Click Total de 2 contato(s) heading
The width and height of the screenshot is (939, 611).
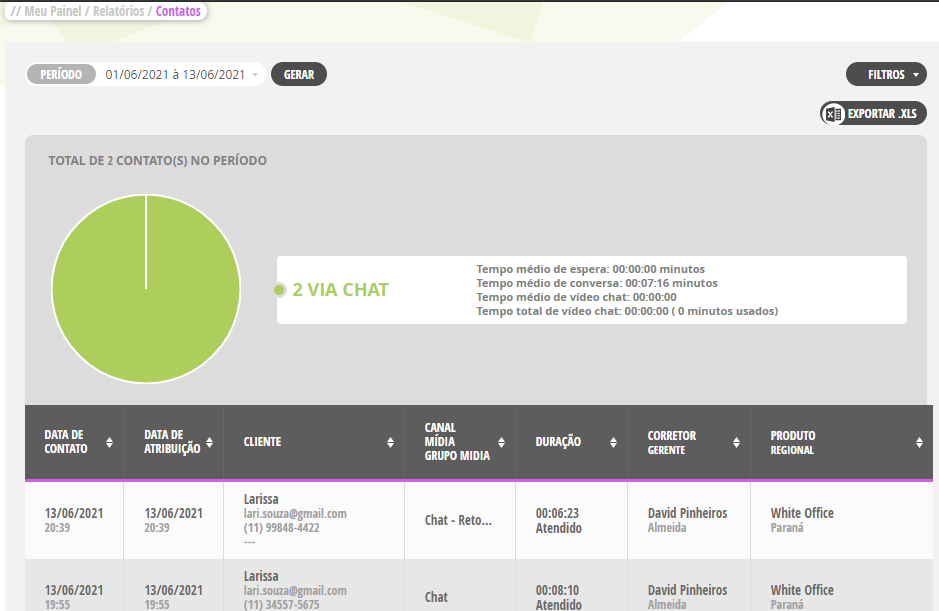(x=157, y=161)
